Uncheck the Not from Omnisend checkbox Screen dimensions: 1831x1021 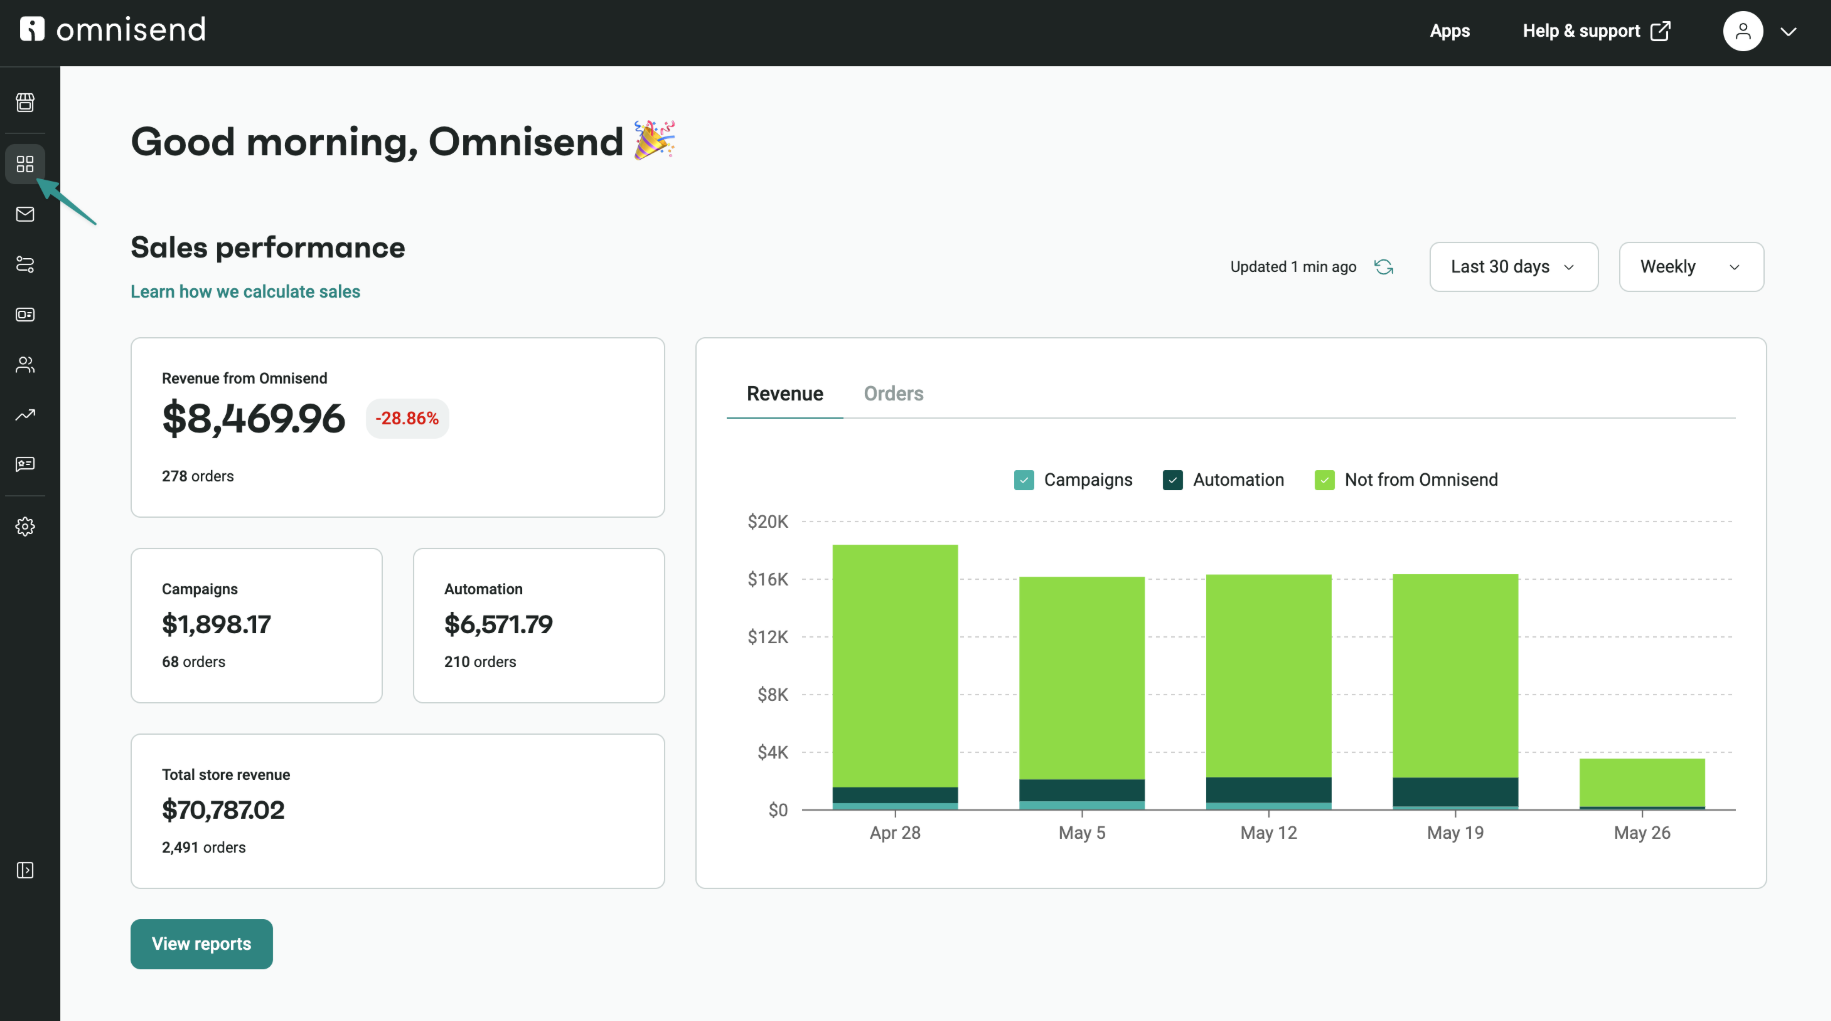(x=1324, y=479)
